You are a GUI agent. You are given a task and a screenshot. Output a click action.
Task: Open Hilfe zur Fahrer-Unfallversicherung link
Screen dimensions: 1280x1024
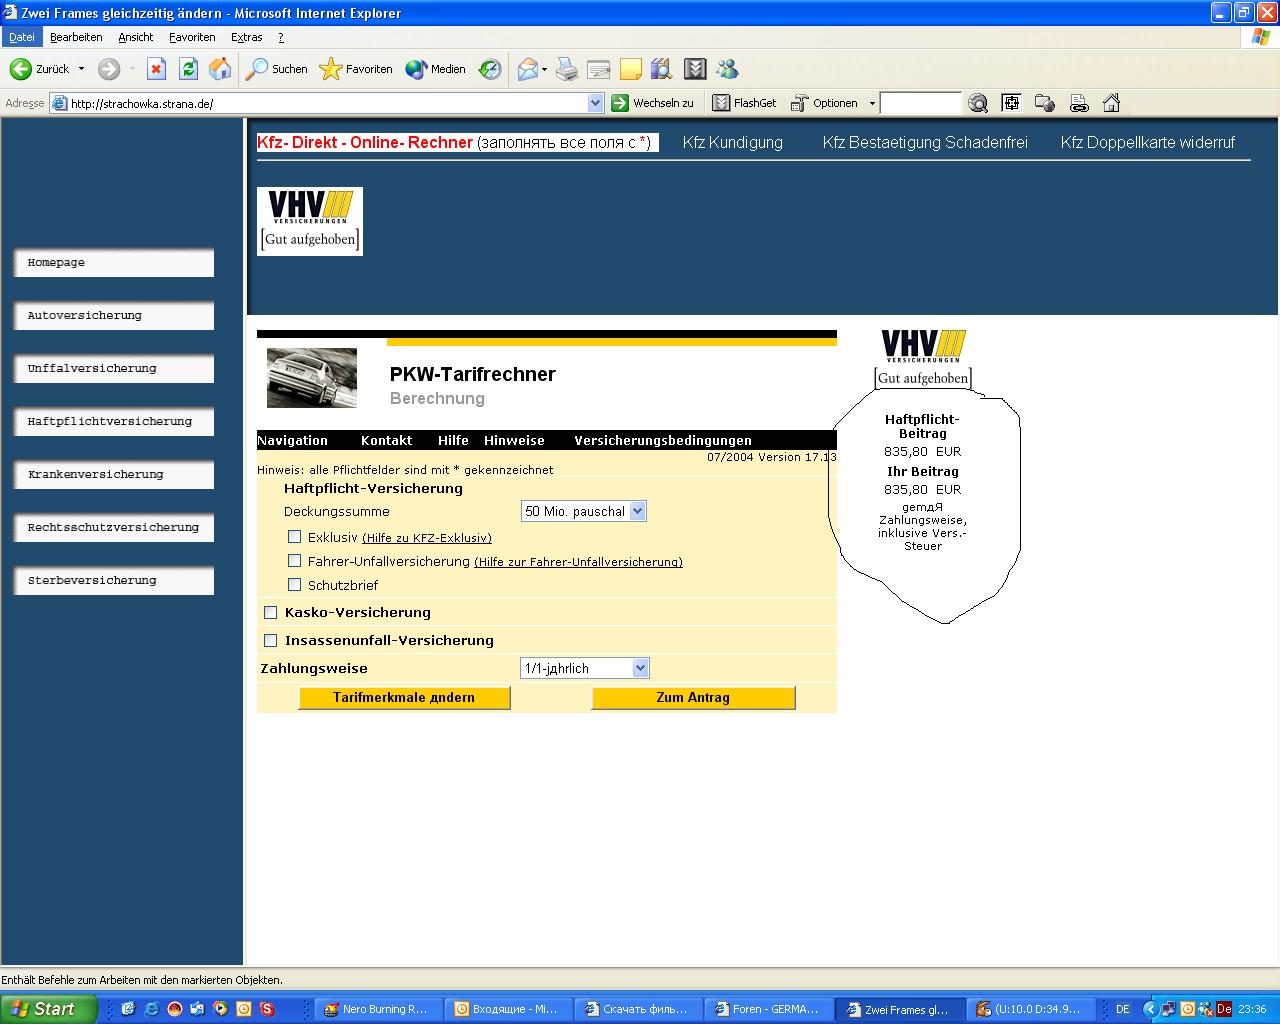578,562
